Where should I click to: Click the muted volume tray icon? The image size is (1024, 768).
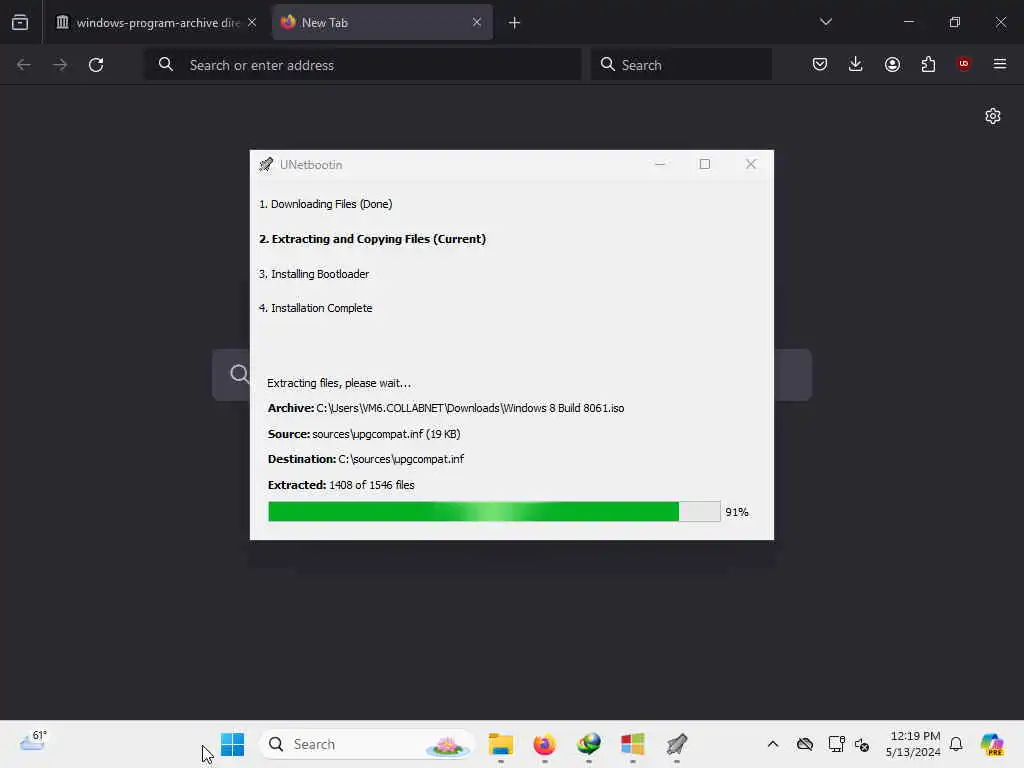pyautogui.click(x=862, y=744)
